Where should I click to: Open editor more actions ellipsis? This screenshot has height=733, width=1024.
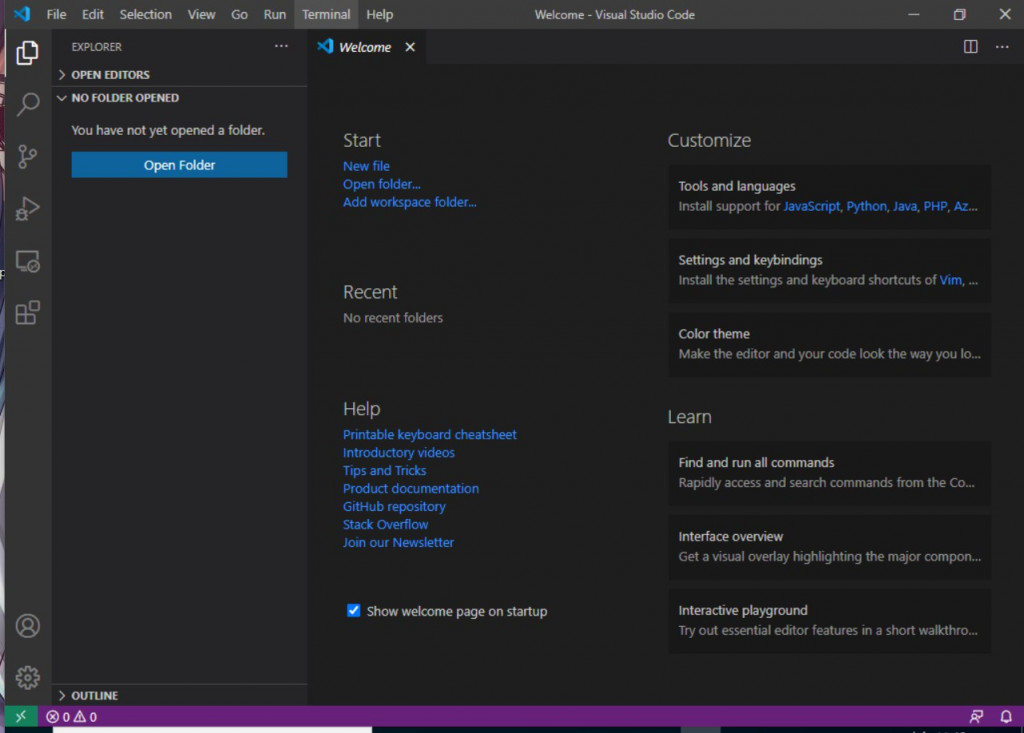[x=1002, y=46]
